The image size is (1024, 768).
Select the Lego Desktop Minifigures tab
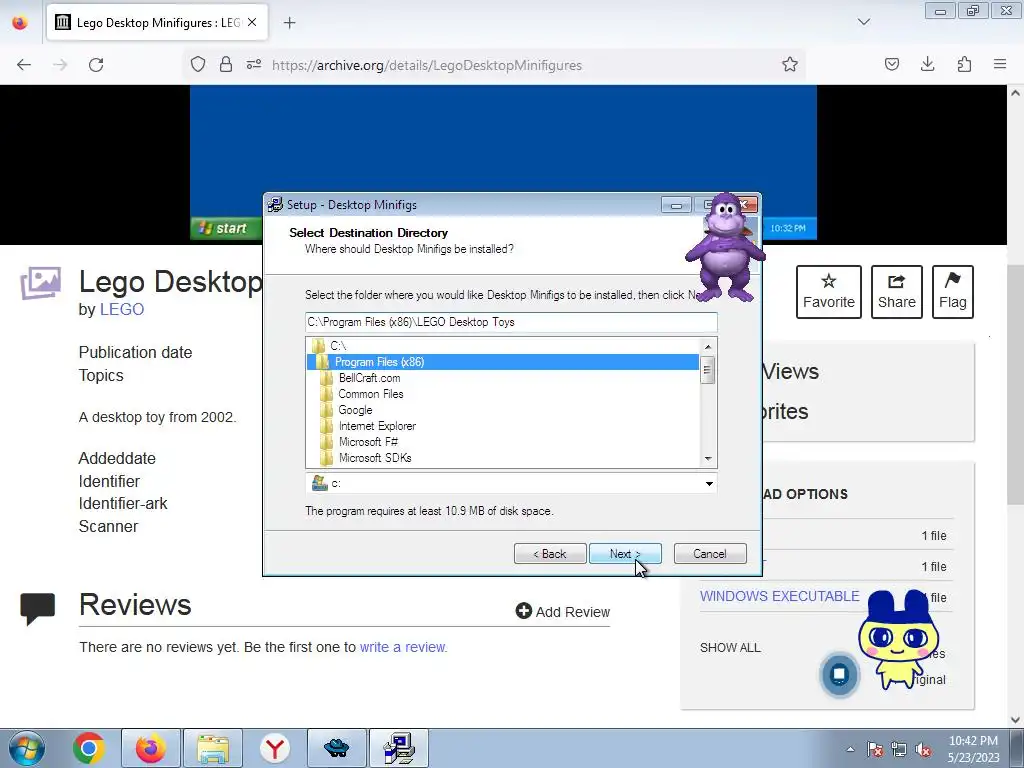157,22
